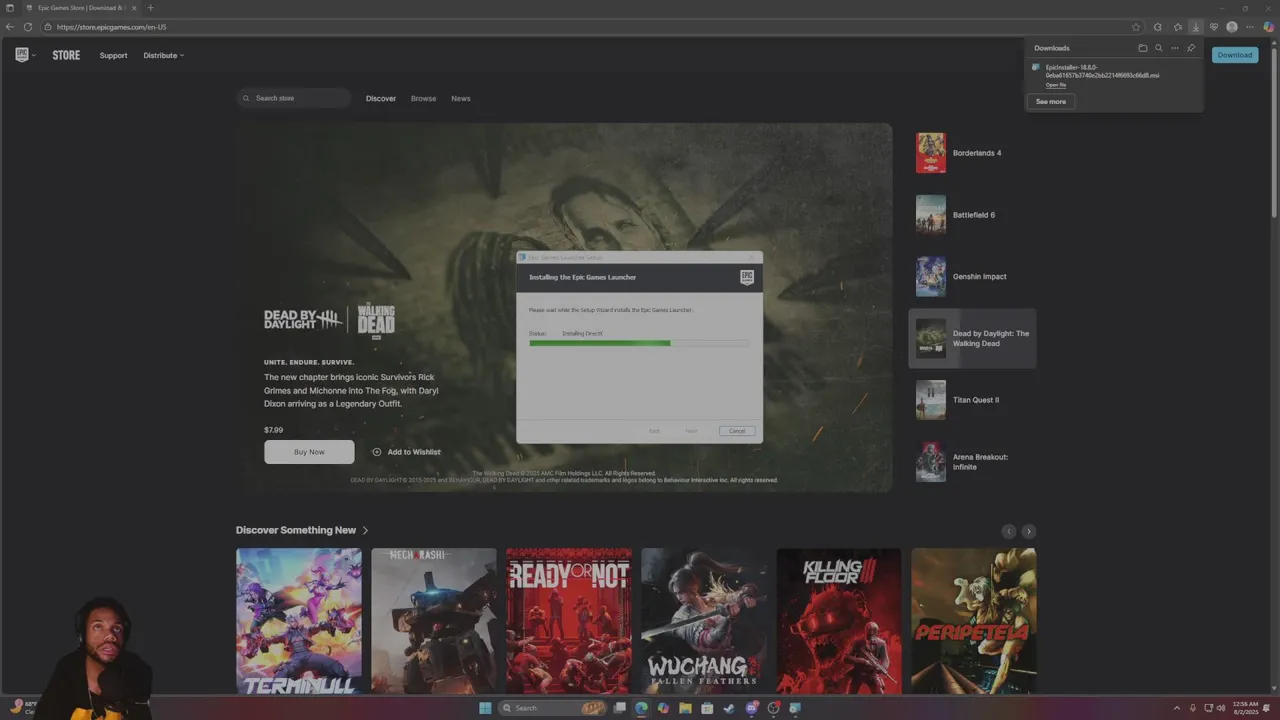Image resolution: width=1280 pixels, height=720 pixels.
Task: Go to the STORE home link
Action: click(x=66, y=55)
